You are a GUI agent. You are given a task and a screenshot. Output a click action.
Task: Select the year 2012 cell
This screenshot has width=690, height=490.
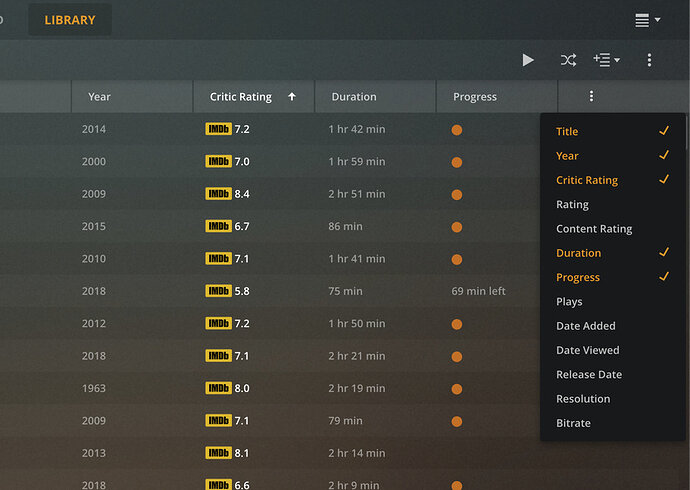coord(94,323)
